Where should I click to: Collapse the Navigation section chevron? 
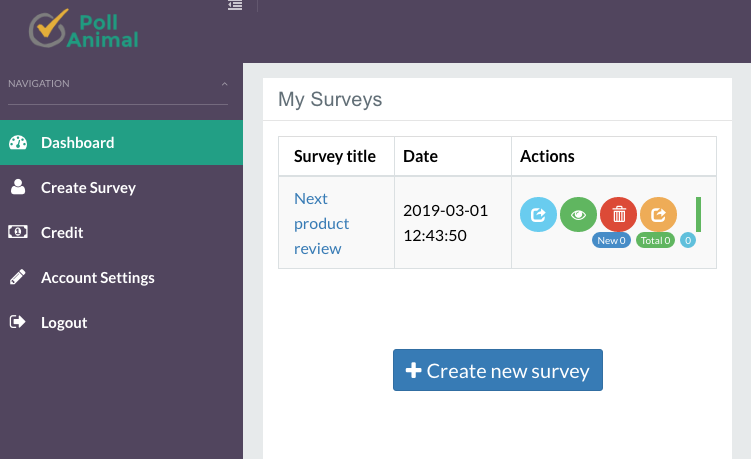[224, 84]
